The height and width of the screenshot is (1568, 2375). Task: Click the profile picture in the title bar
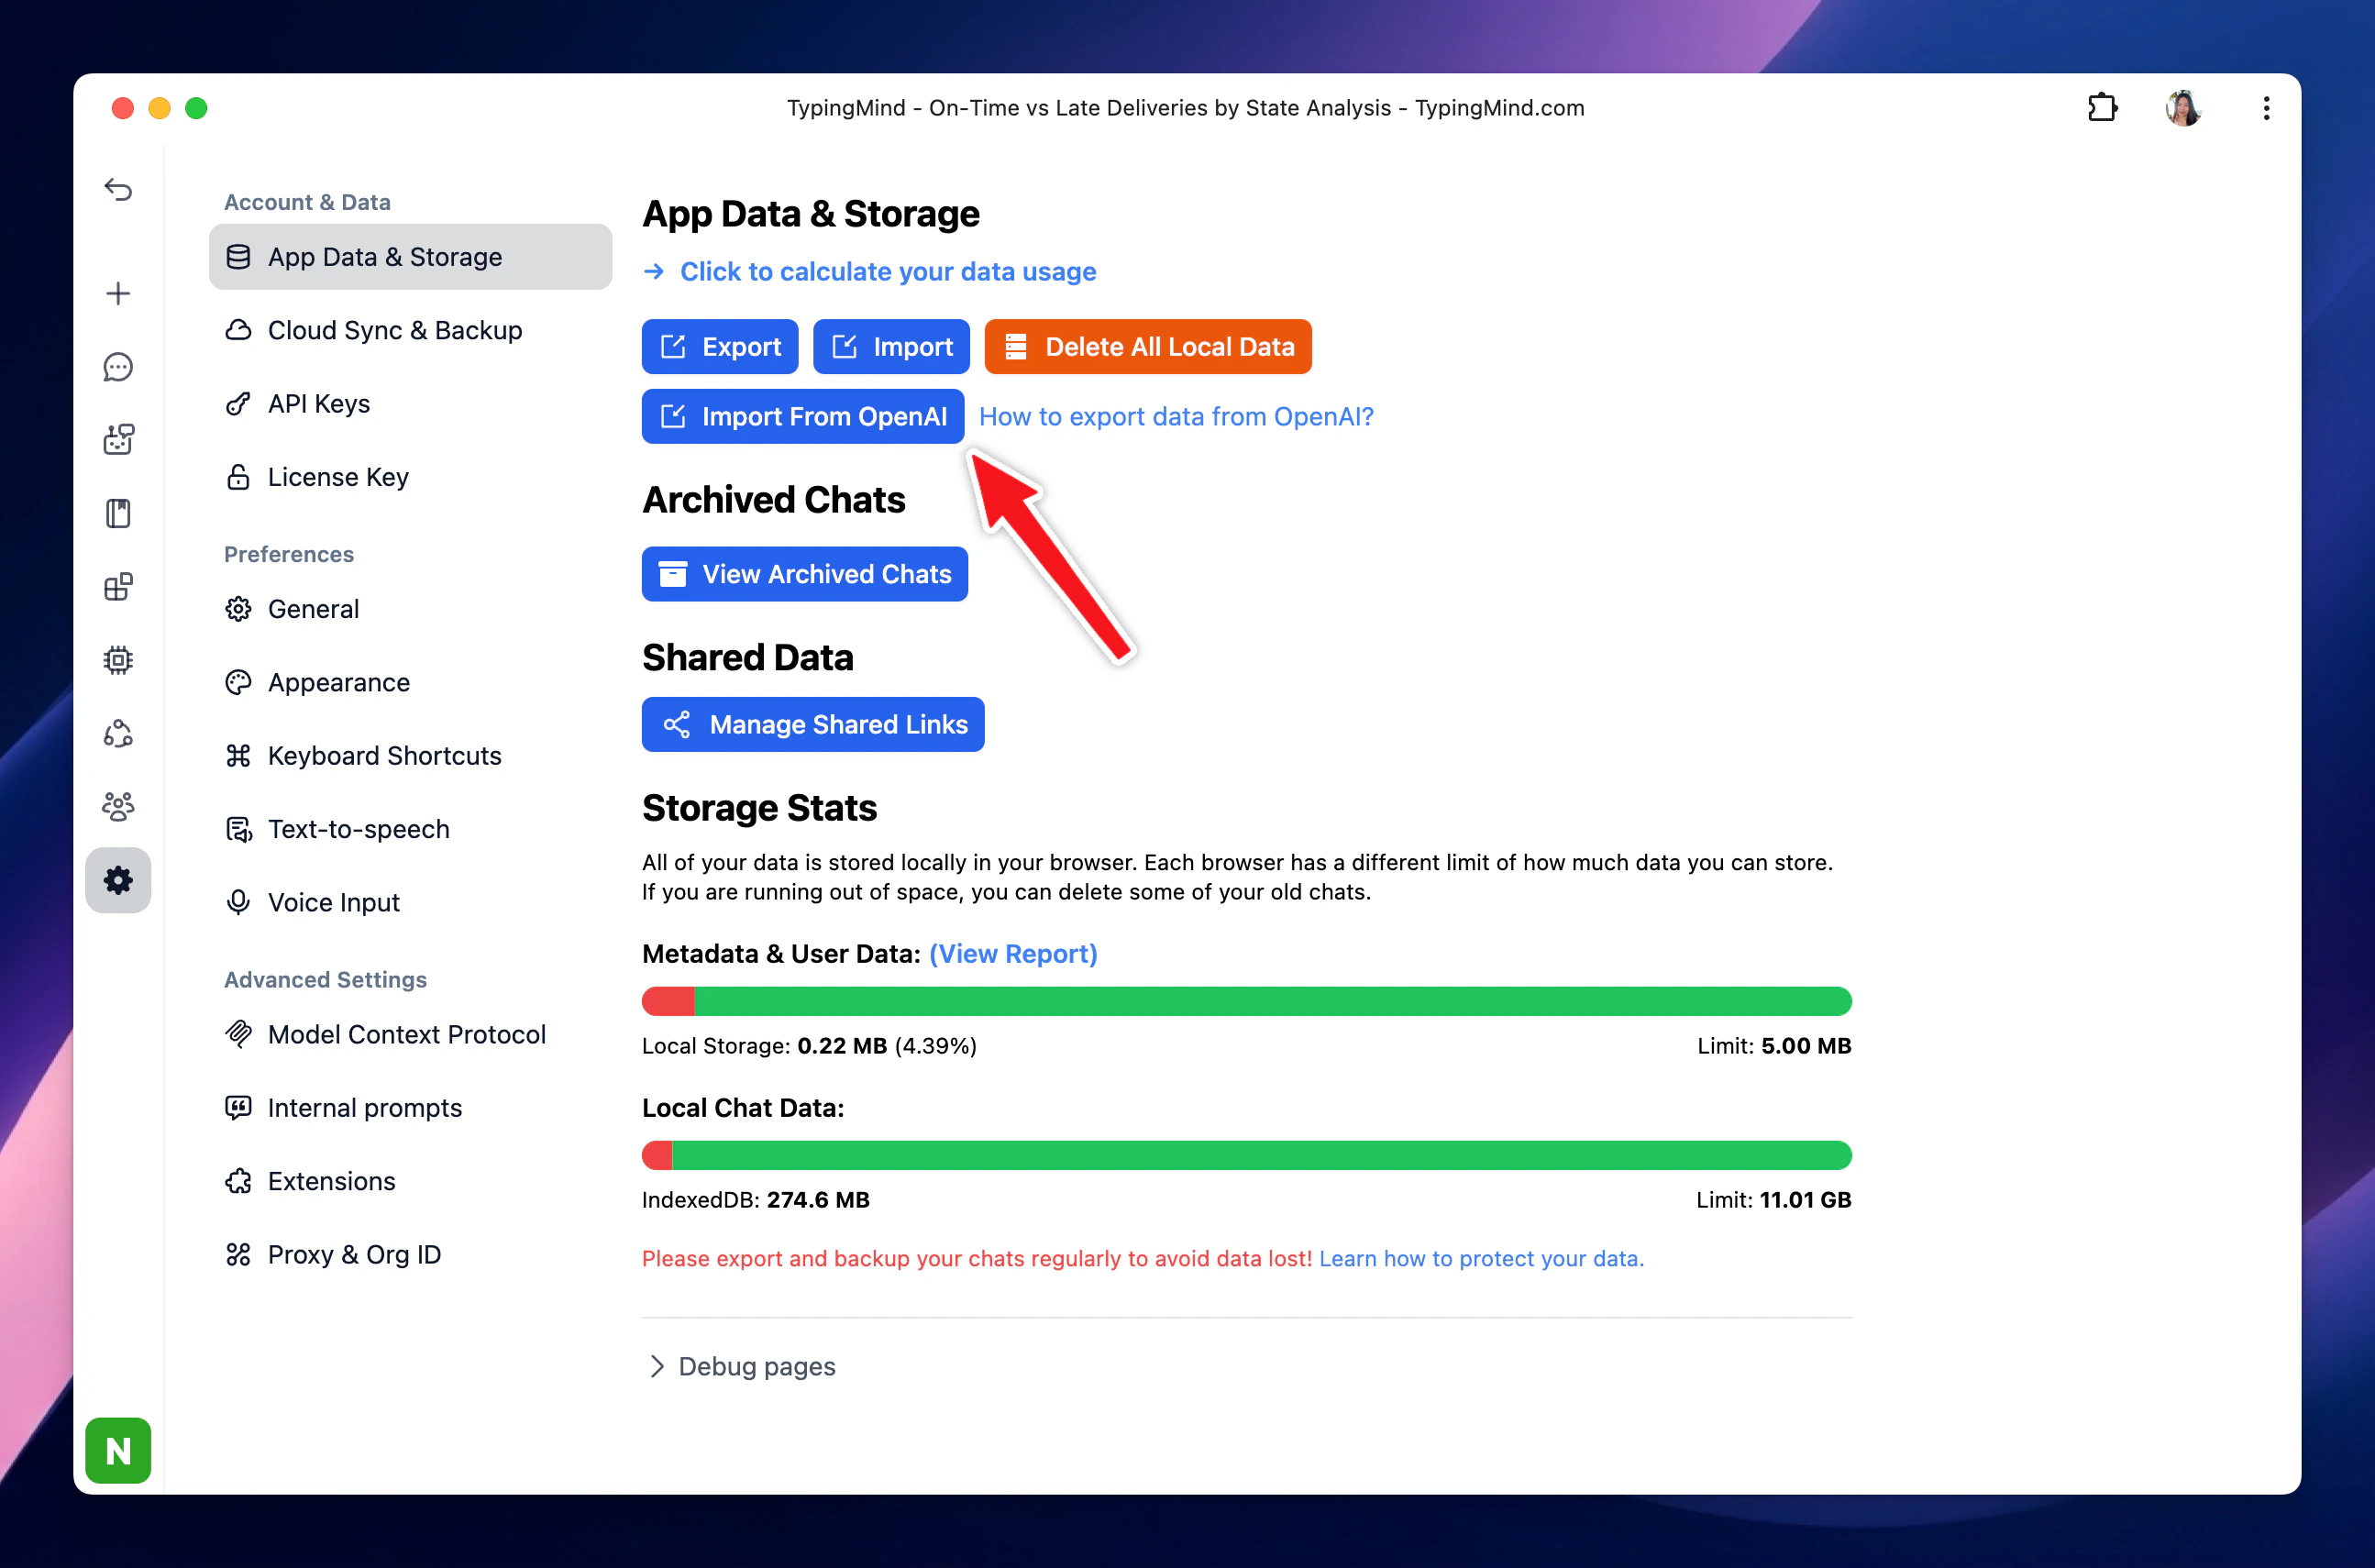tap(2183, 107)
